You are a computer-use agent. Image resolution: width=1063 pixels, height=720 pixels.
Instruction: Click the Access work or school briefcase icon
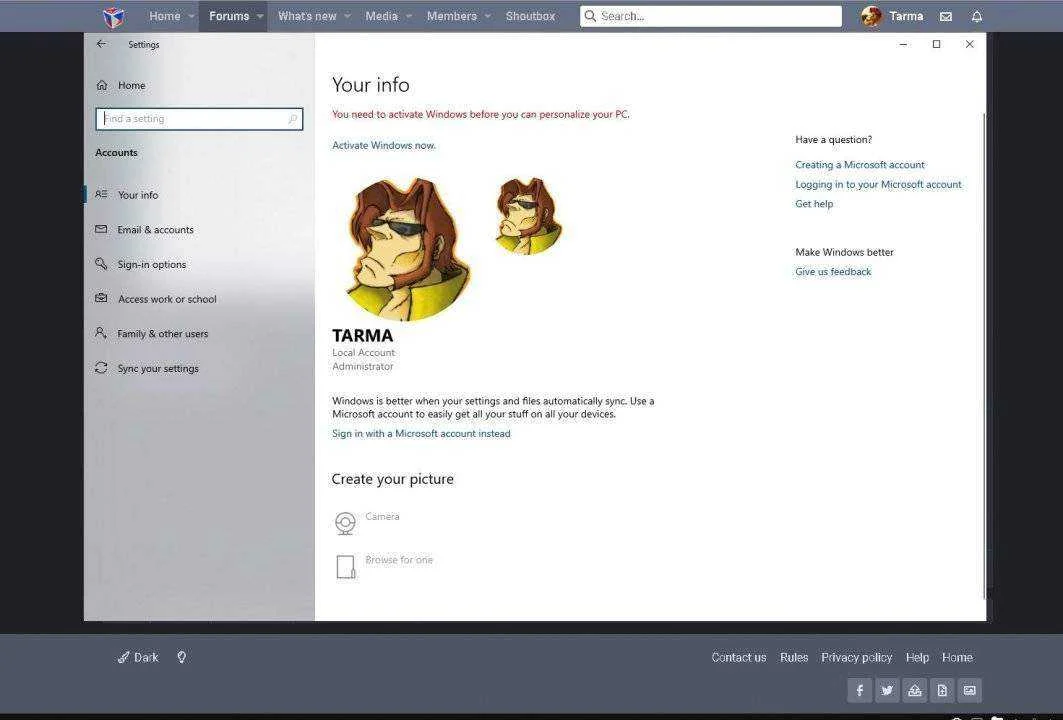coord(101,298)
